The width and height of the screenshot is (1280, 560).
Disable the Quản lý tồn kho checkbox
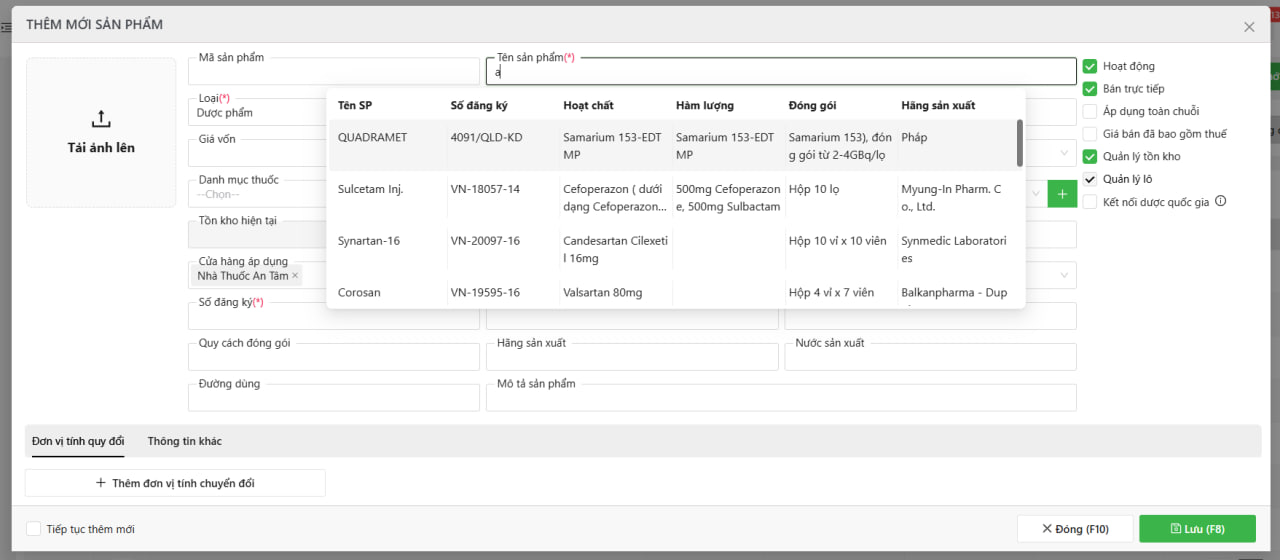(1090, 156)
